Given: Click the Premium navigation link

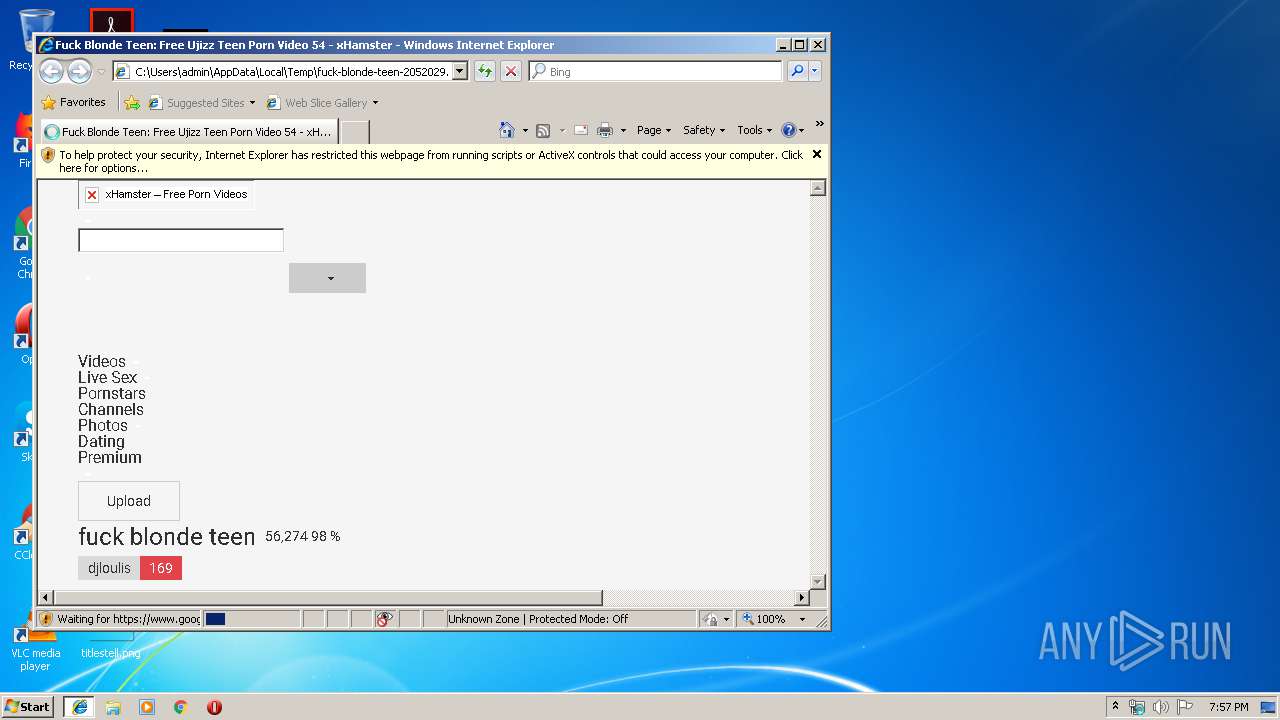Looking at the screenshot, I should 110,457.
